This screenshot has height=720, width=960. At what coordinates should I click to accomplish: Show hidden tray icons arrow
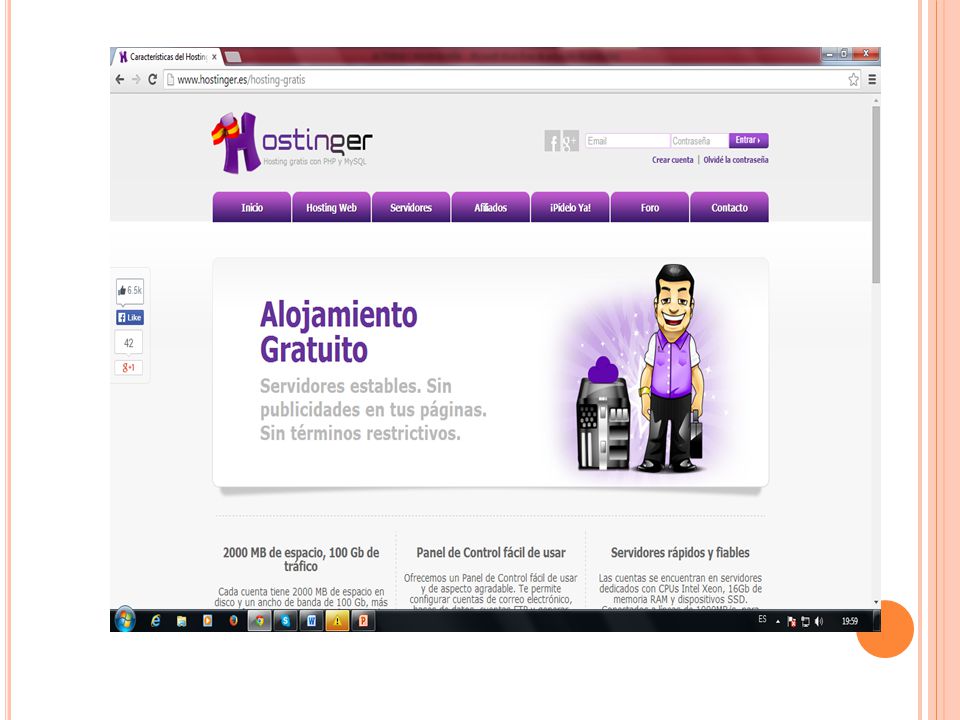click(778, 621)
